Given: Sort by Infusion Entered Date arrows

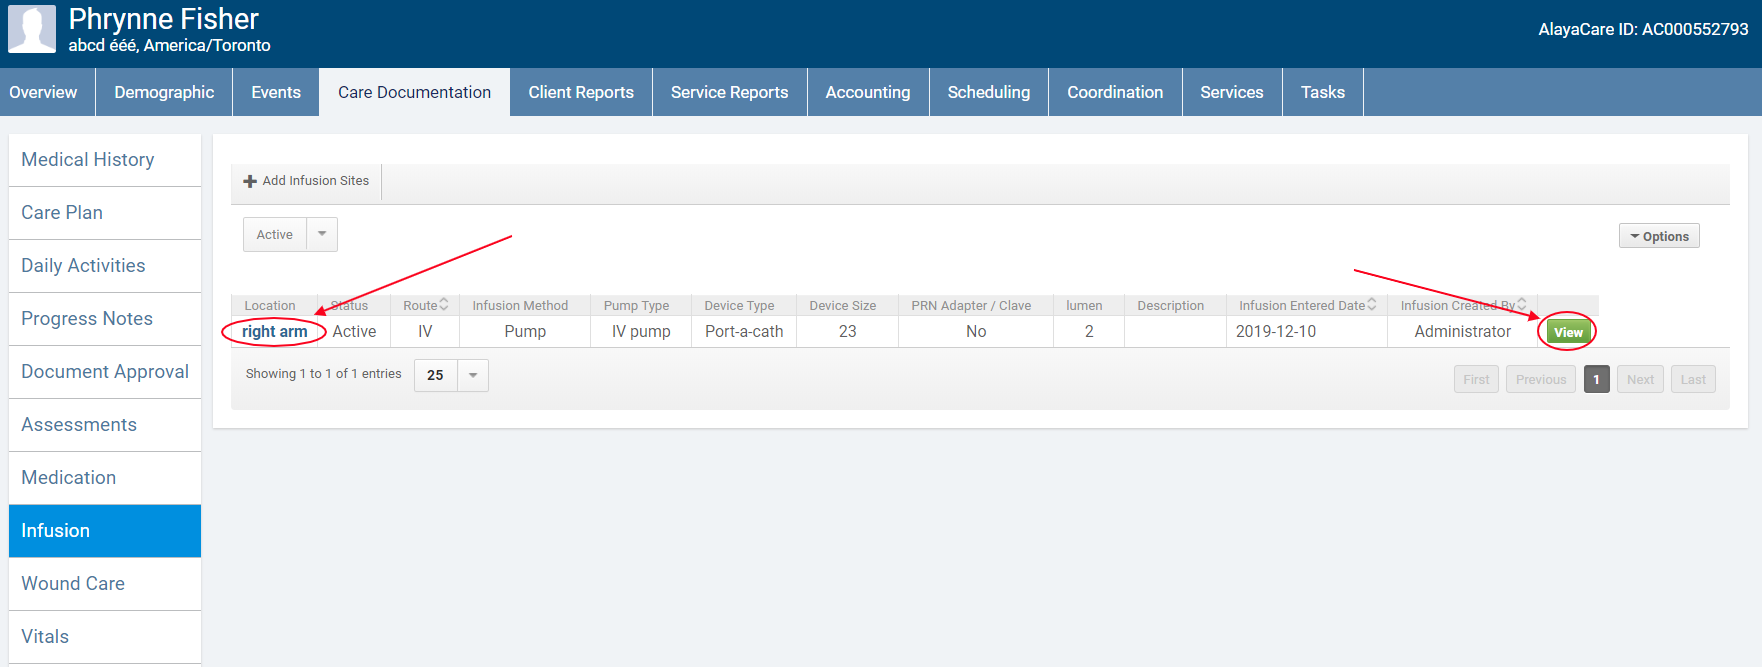Looking at the screenshot, I should (x=1371, y=304).
